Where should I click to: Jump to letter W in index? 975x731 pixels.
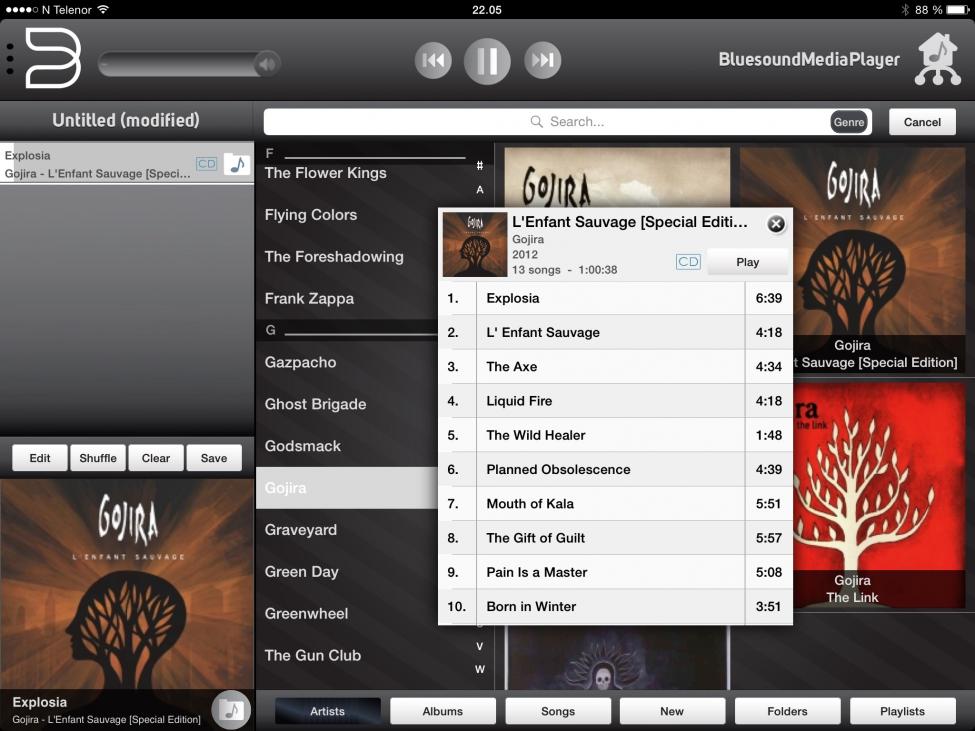(480, 669)
